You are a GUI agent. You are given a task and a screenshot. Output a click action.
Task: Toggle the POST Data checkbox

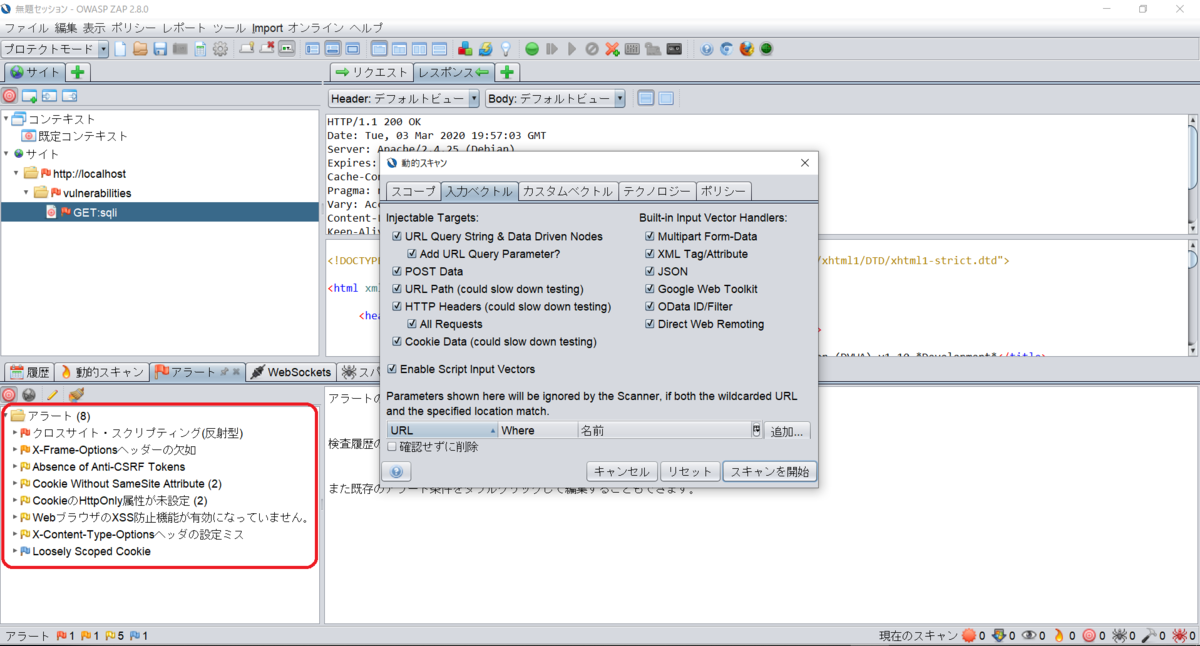tap(398, 271)
